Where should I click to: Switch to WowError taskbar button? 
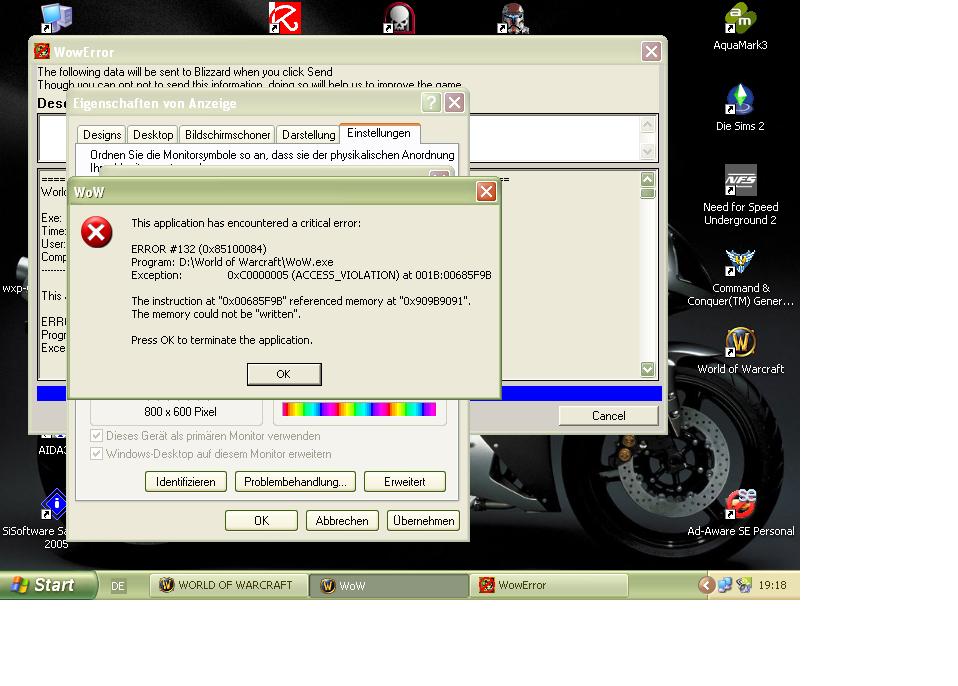point(549,585)
